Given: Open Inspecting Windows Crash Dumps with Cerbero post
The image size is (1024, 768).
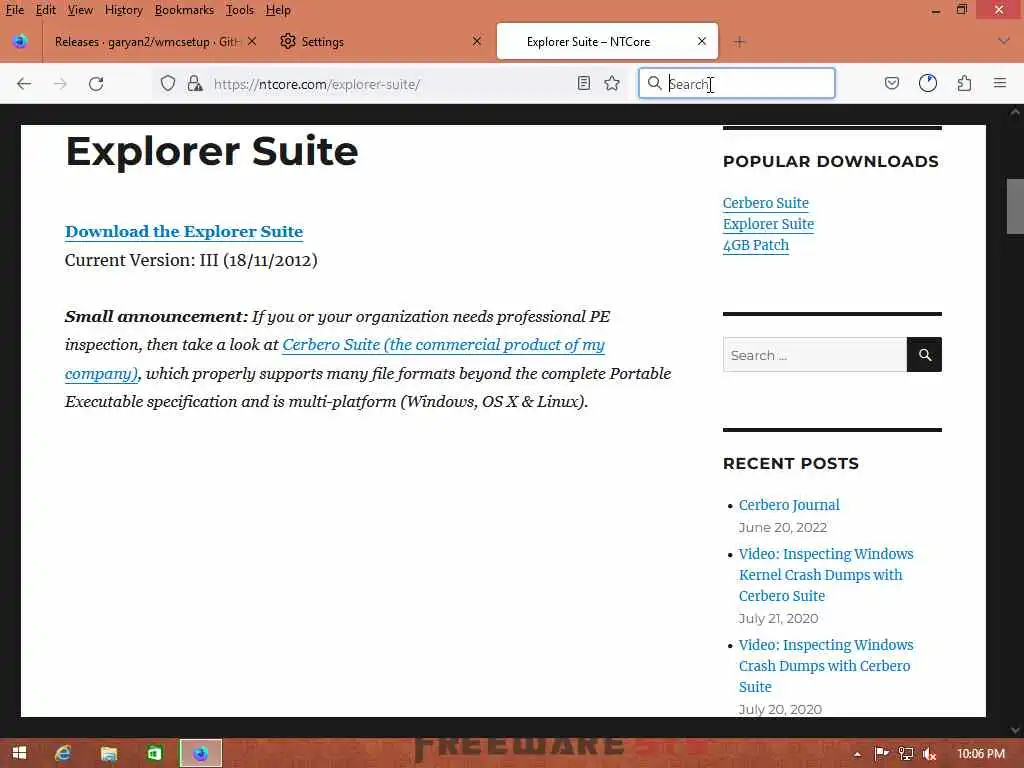Looking at the screenshot, I should pyautogui.click(x=826, y=665).
